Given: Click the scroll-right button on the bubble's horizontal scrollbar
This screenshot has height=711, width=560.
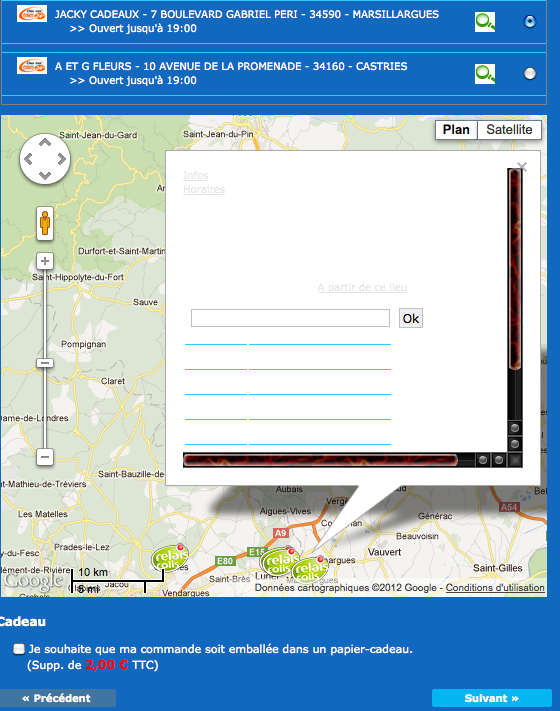Looking at the screenshot, I should 499,460.
